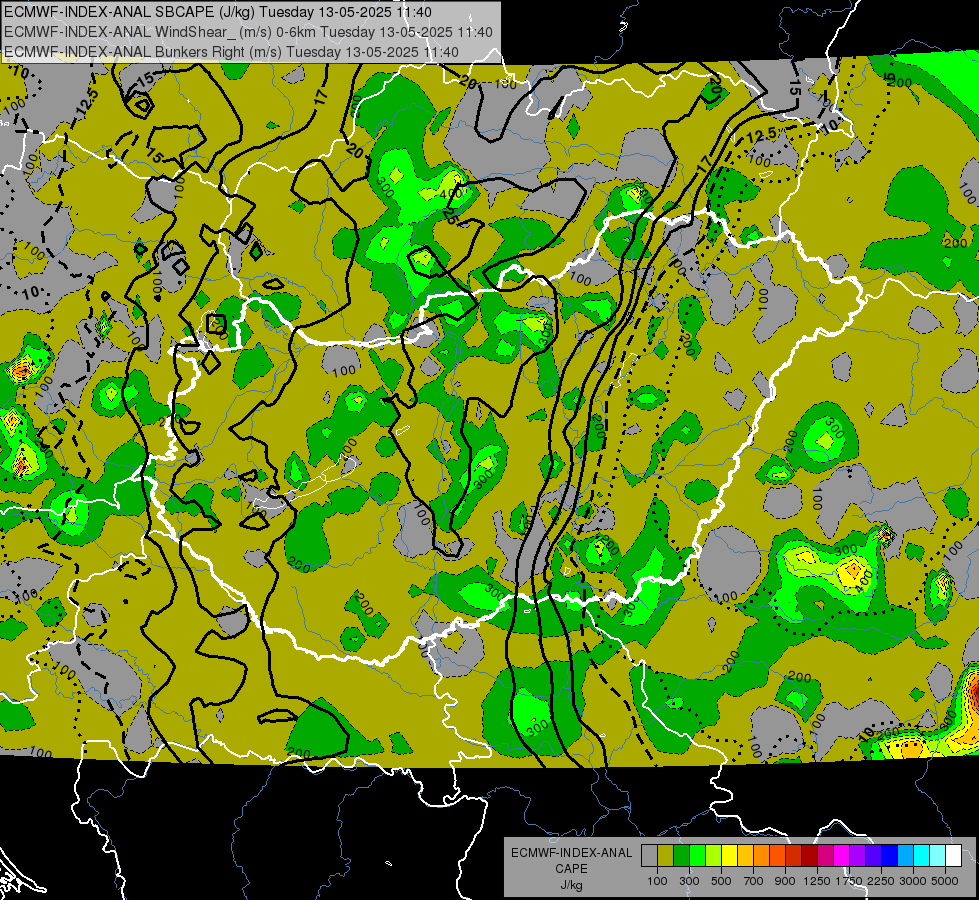Pick the dark green legend swatch
Image resolution: width=979 pixels, height=900 pixels.
[681, 856]
